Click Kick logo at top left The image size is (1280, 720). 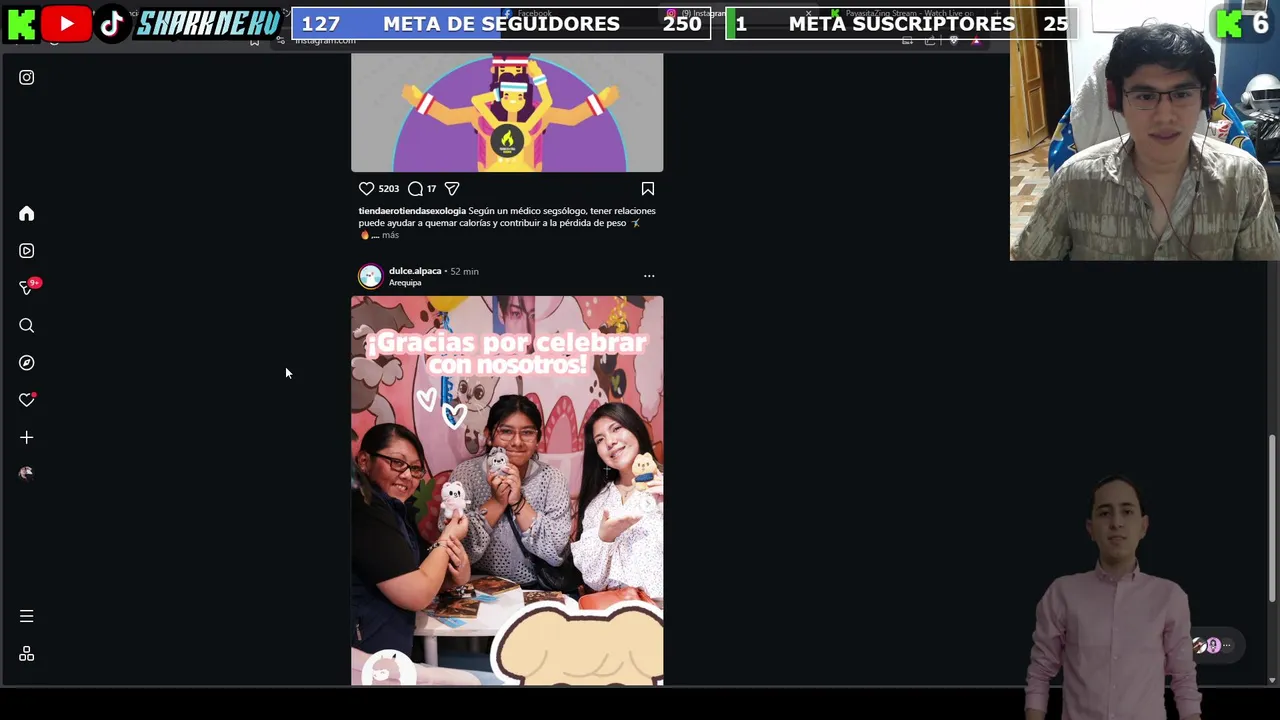[21, 24]
